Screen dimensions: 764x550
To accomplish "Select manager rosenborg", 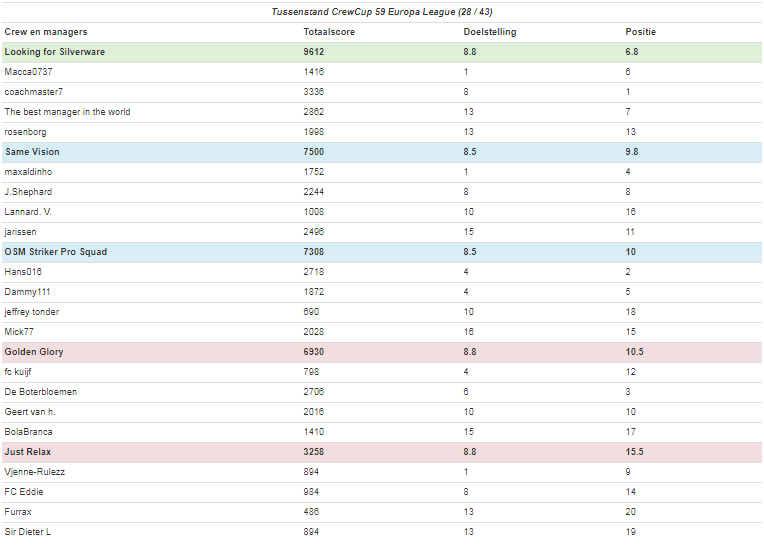I will point(25,132).
